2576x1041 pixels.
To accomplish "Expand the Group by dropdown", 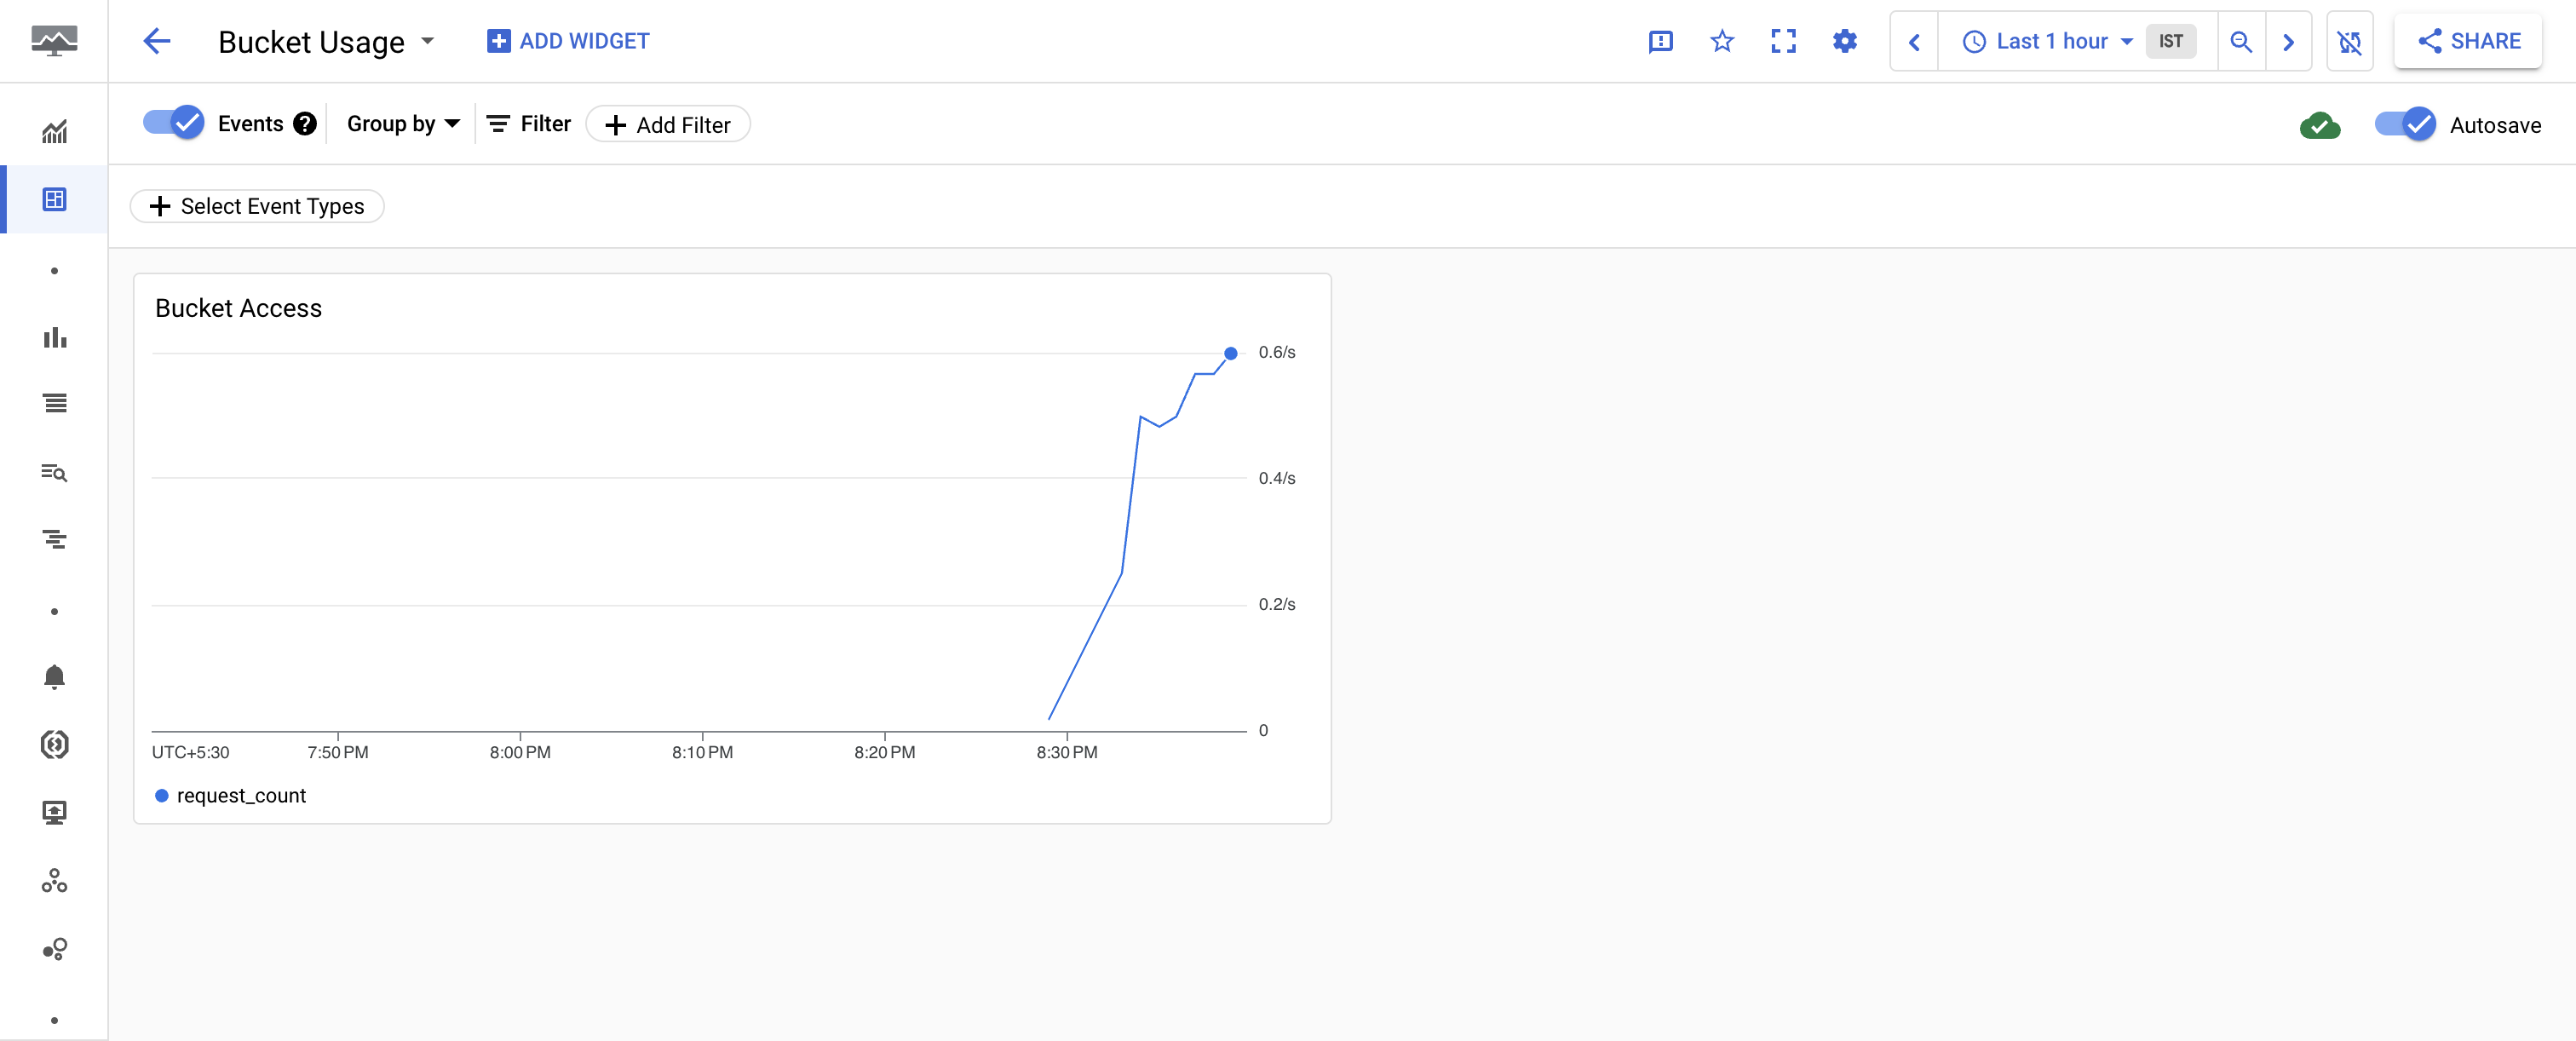I will click(x=401, y=124).
